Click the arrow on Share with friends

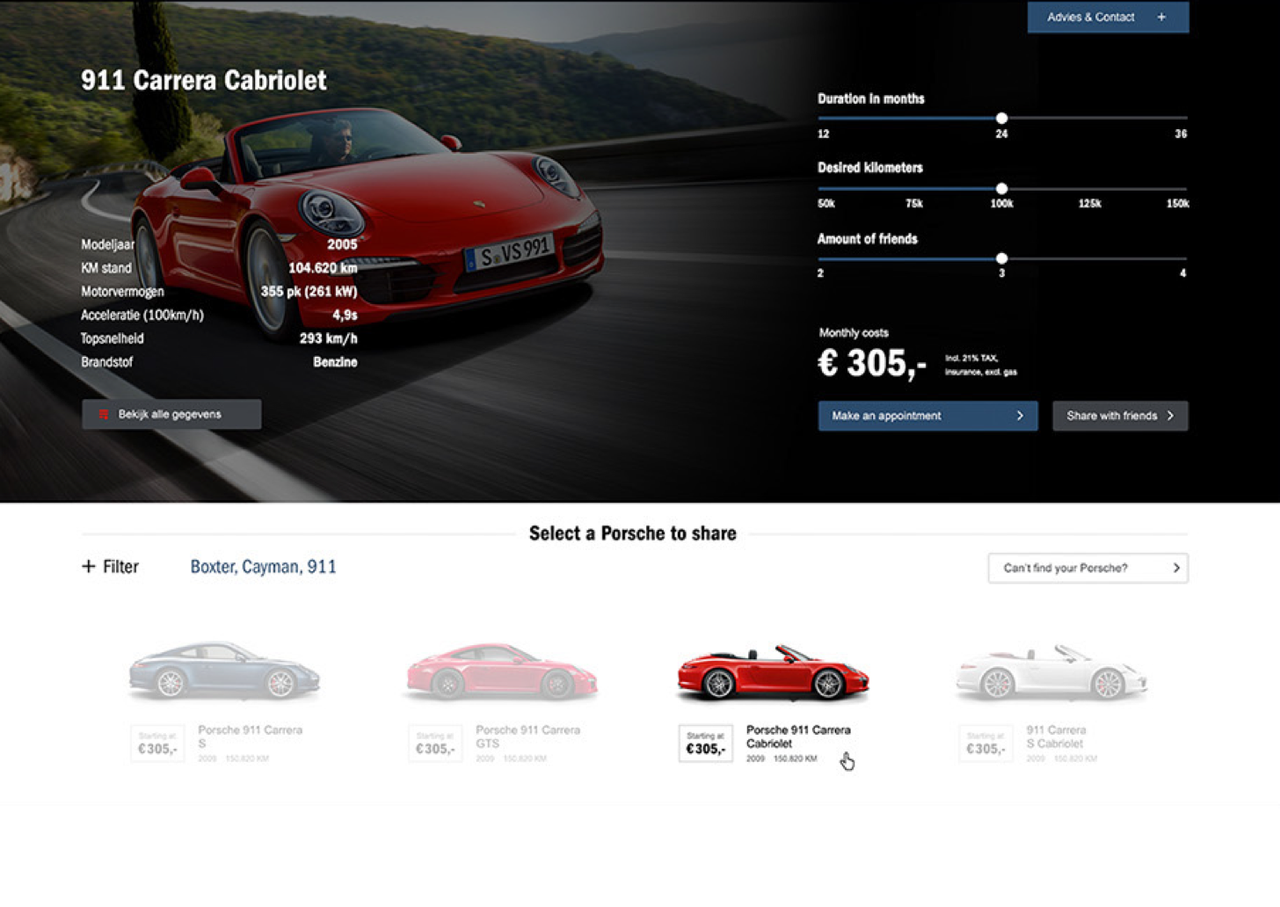(x=1170, y=416)
